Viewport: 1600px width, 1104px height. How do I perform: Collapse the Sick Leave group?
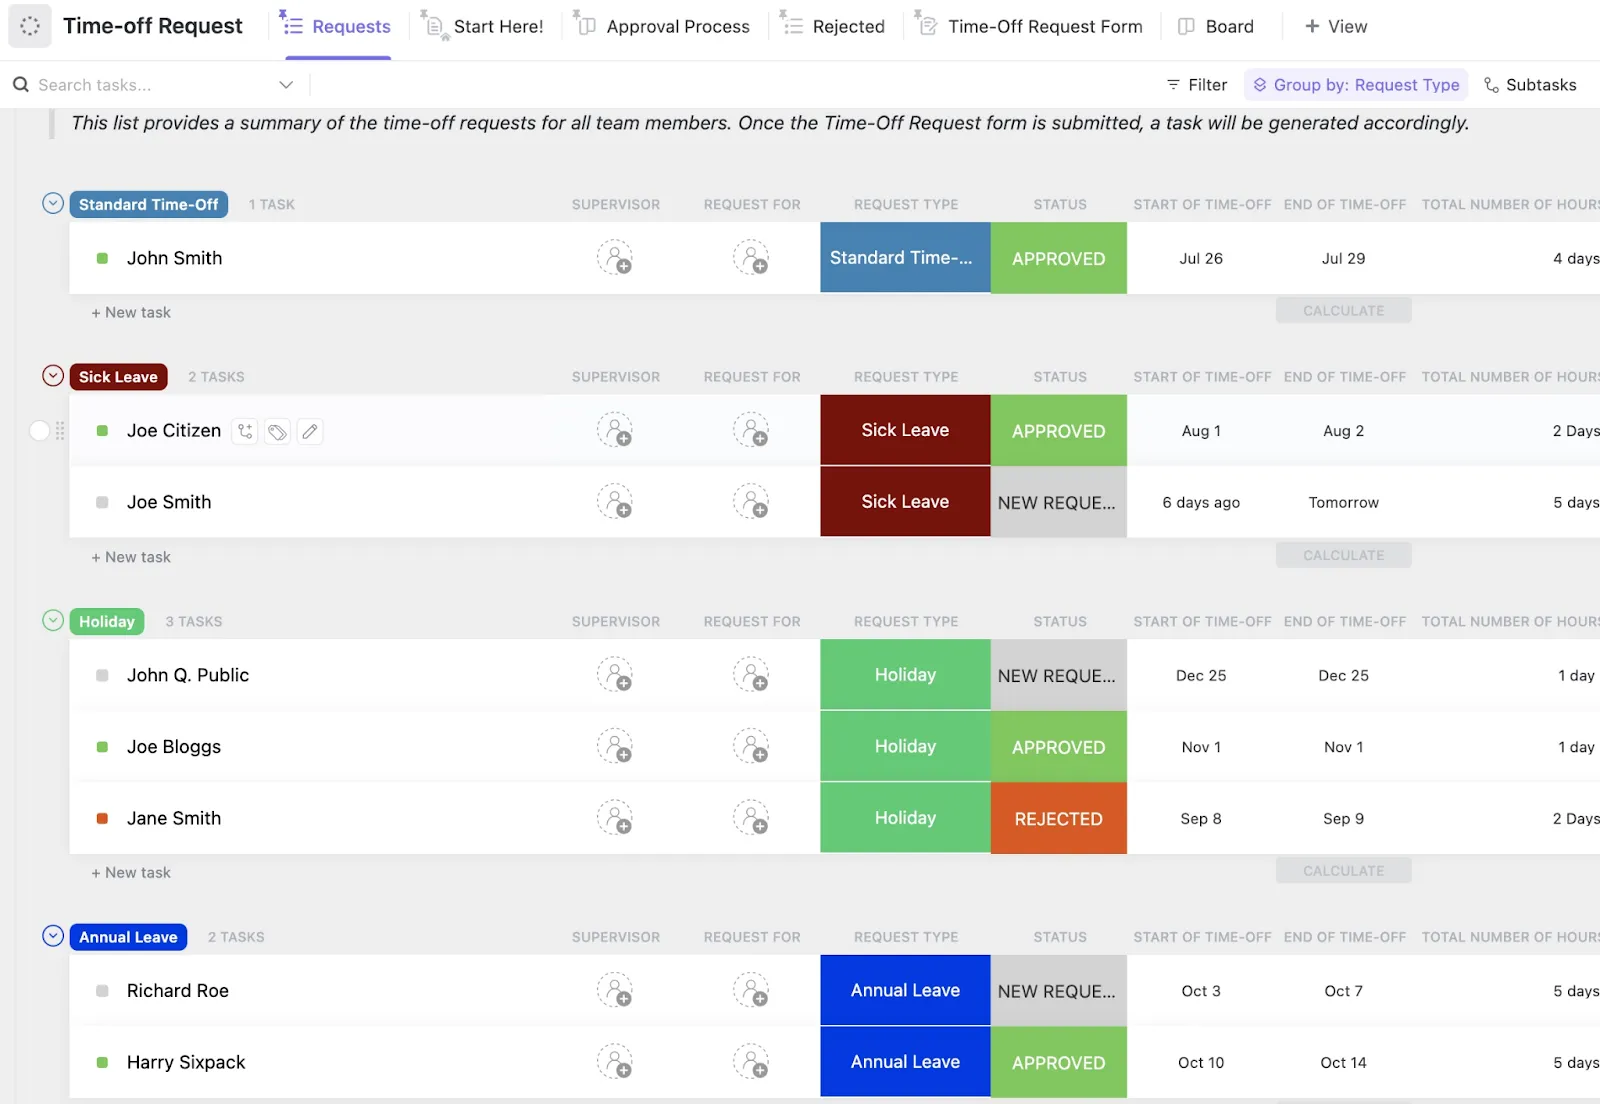click(53, 376)
